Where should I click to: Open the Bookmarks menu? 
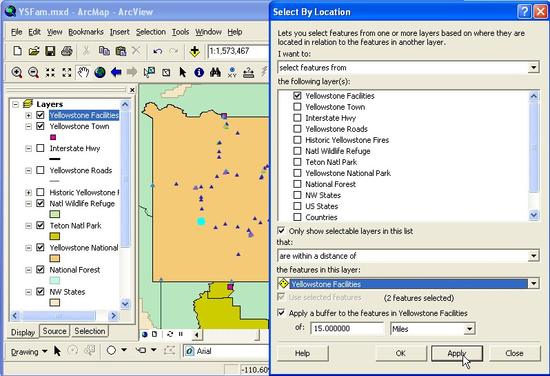point(86,32)
